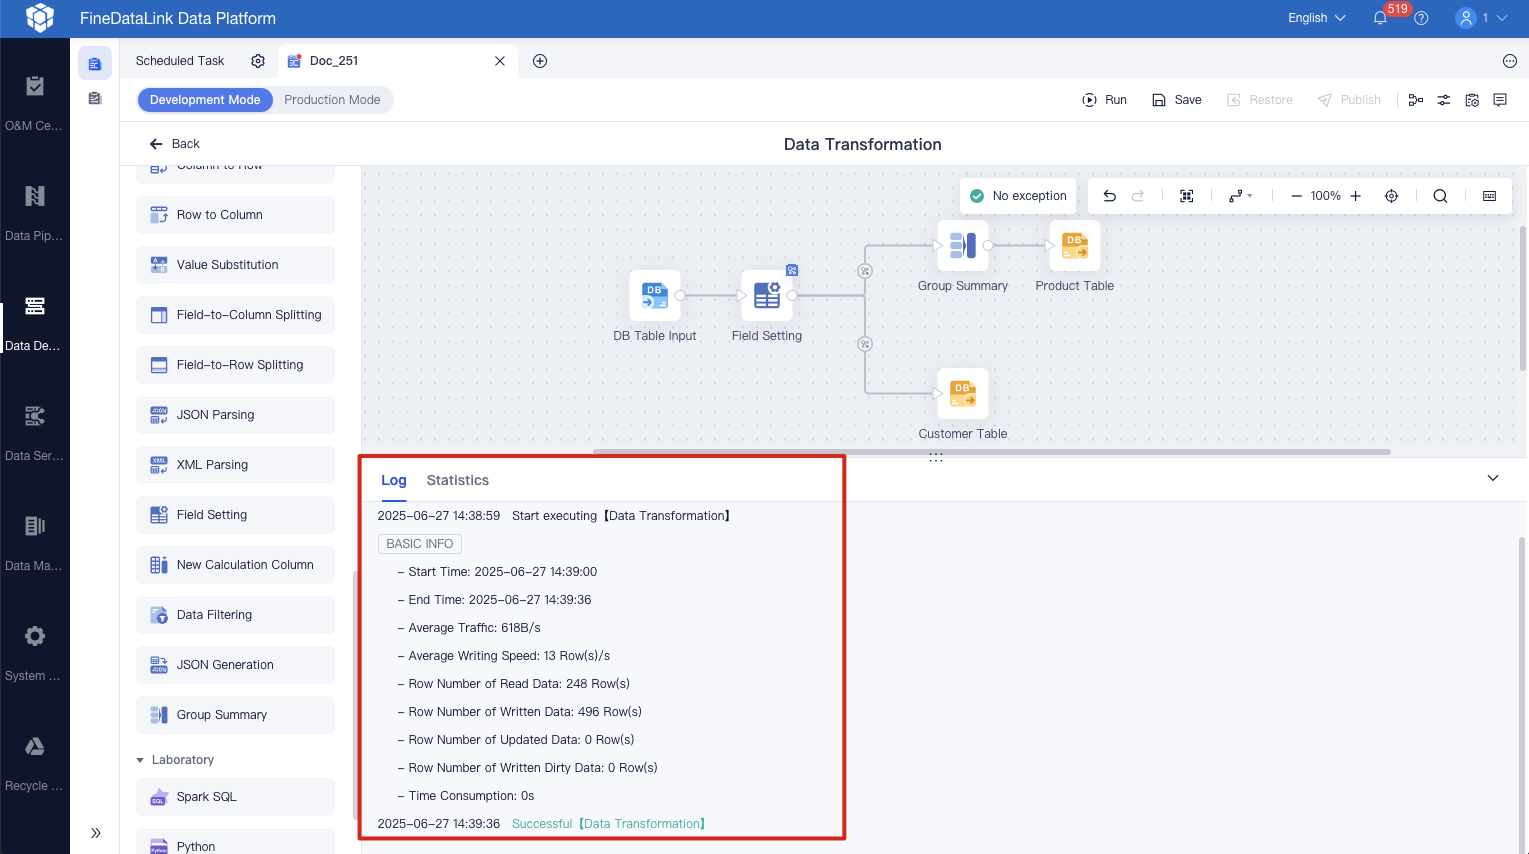
Task: Open the Data Management sidebar icon
Action: pos(34,526)
